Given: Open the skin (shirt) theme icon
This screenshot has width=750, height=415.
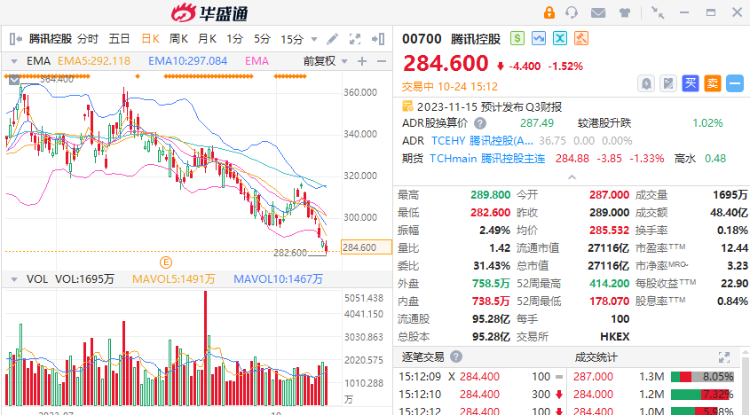Looking at the screenshot, I should pos(624,13).
